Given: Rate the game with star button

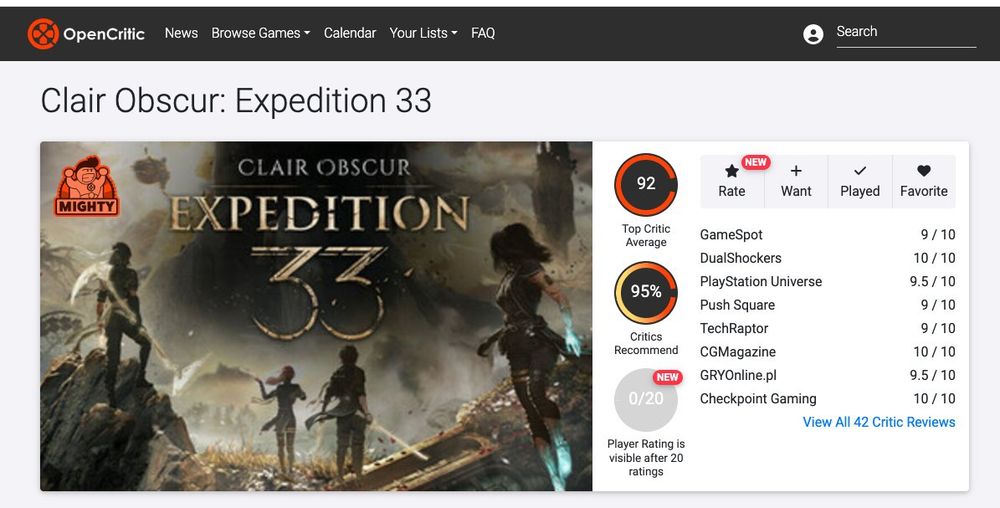Looking at the screenshot, I should tap(732, 182).
